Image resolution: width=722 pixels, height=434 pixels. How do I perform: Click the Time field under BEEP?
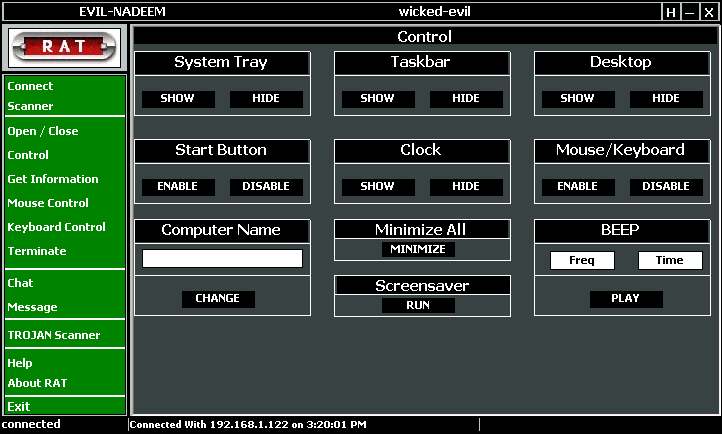(x=670, y=261)
